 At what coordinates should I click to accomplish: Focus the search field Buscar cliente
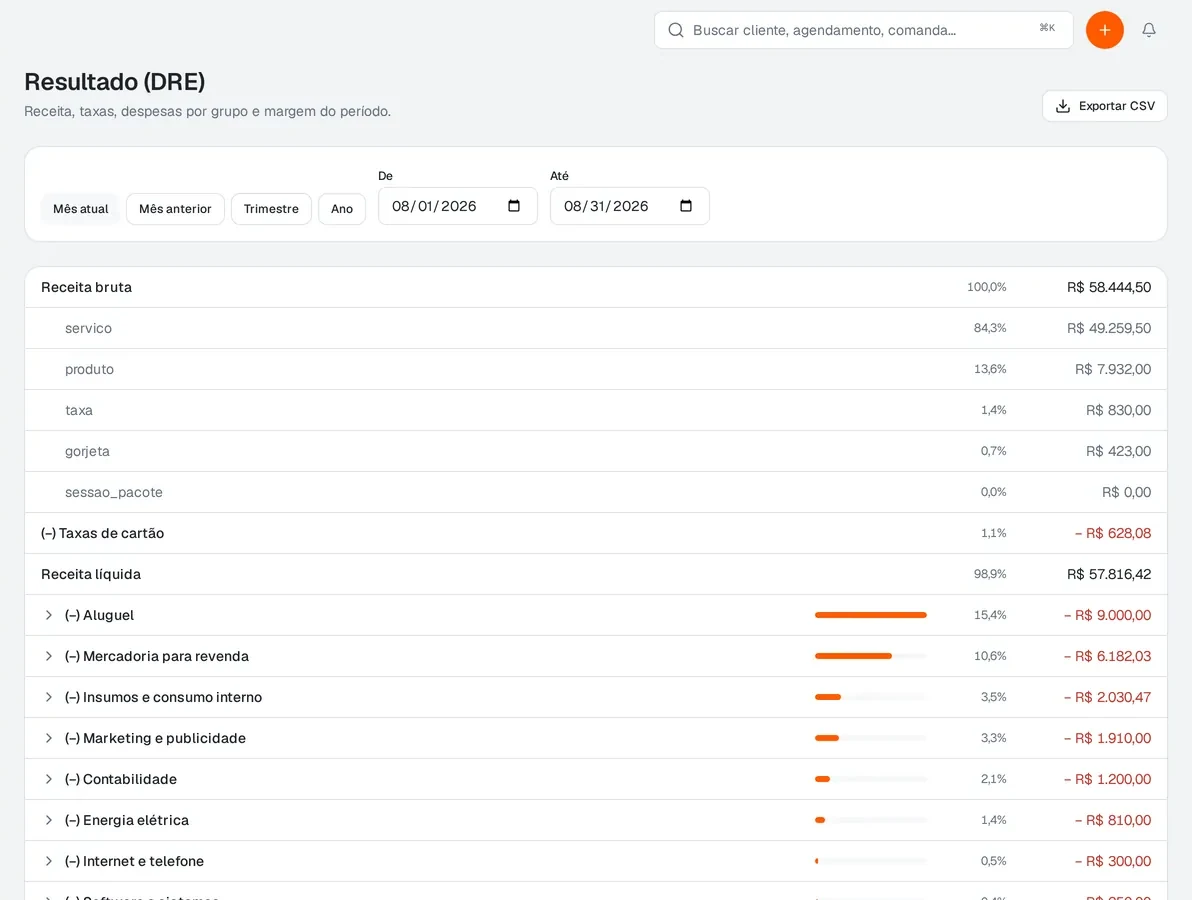[x=864, y=30]
